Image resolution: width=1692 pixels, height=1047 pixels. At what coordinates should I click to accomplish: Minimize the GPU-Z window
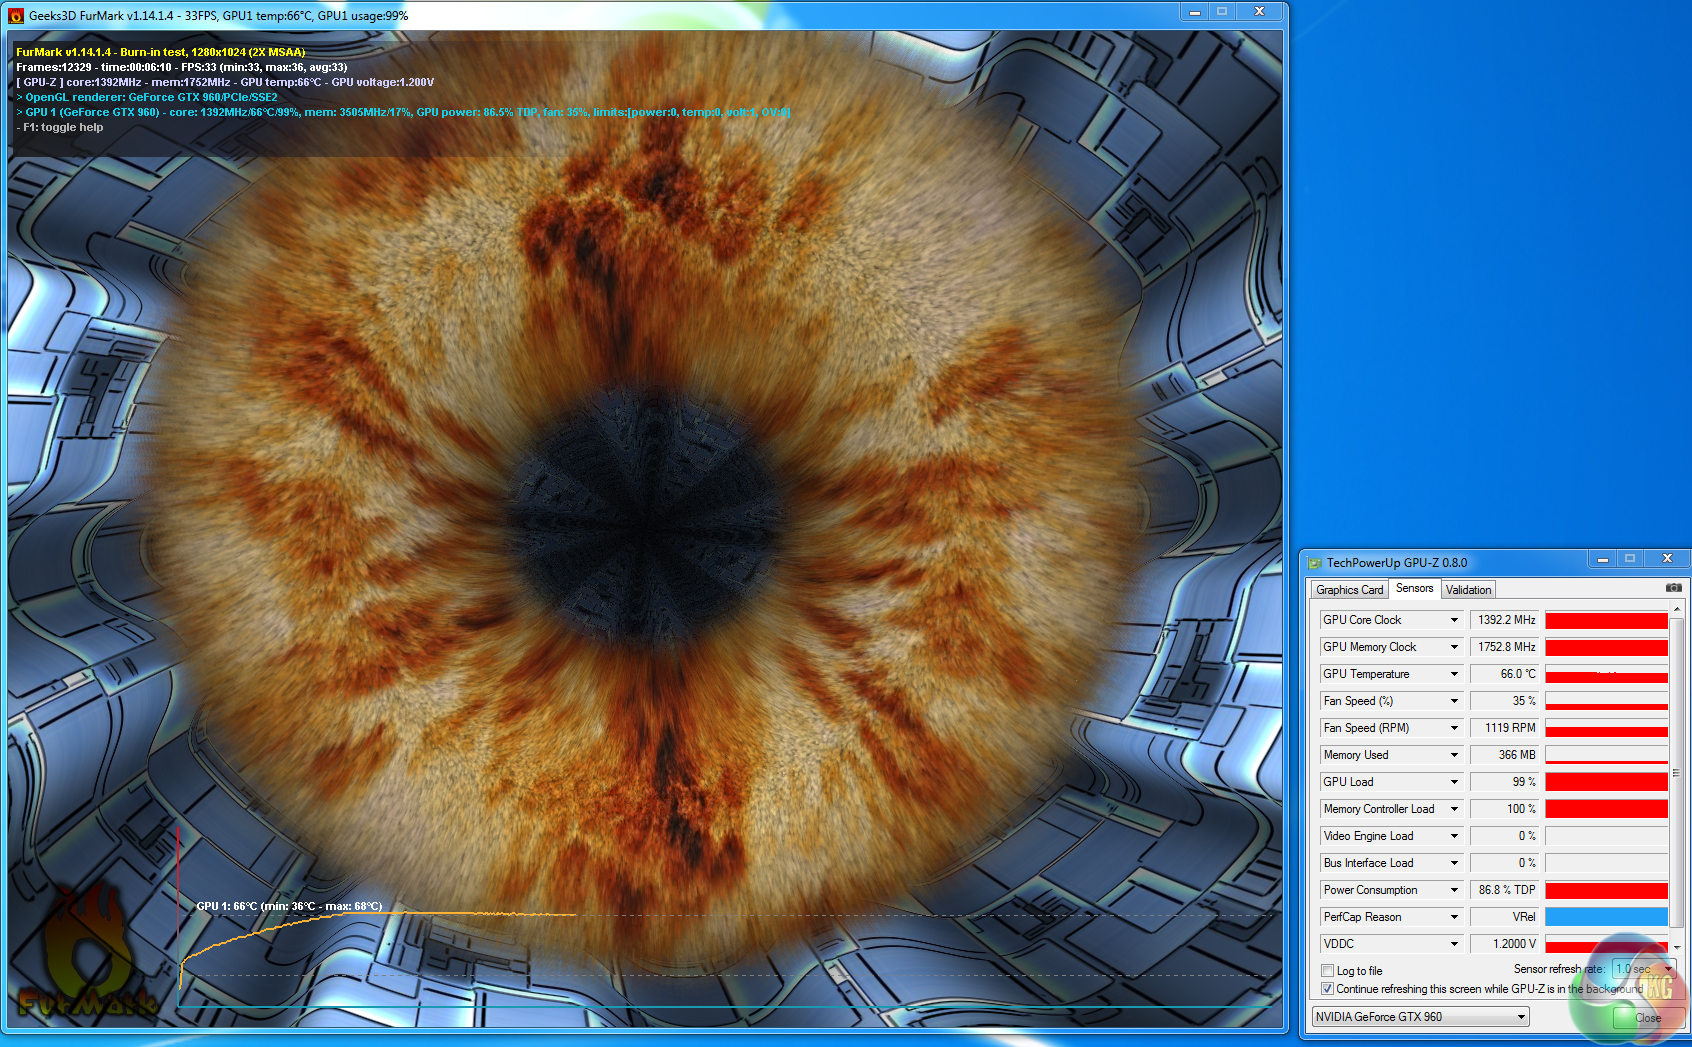coord(1602,559)
